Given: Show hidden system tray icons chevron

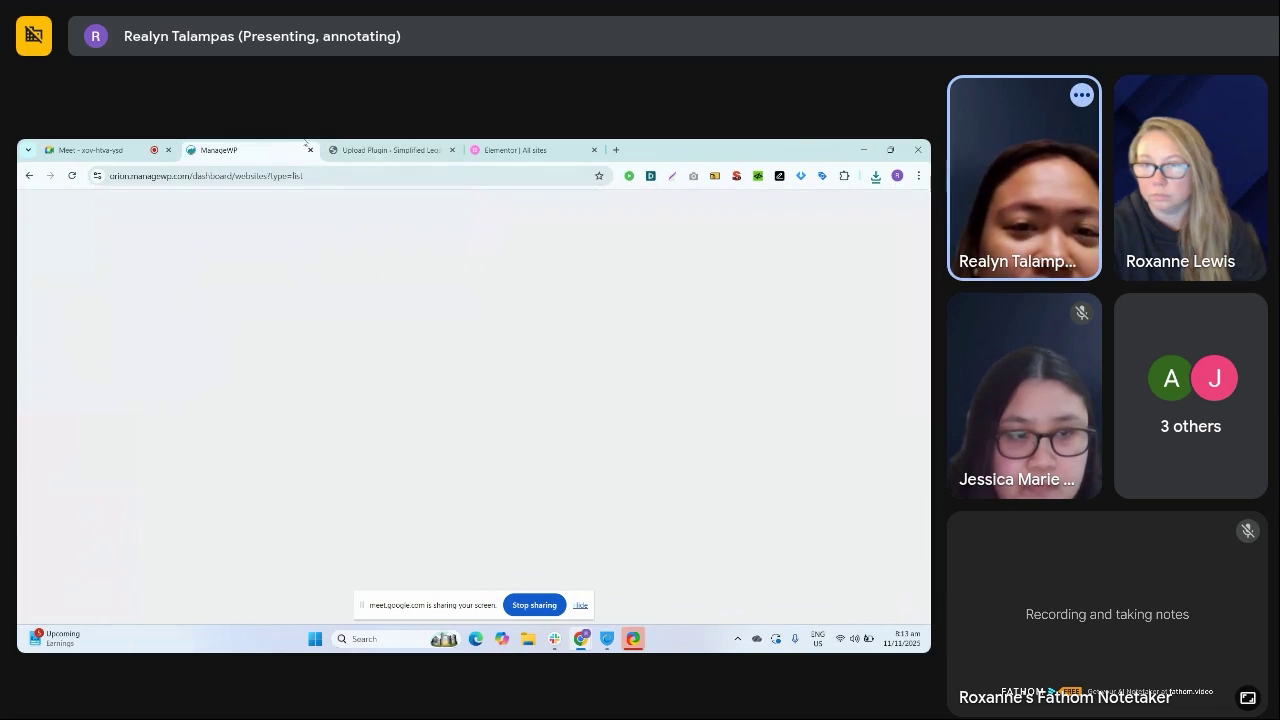Looking at the screenshot, I should pyautogui.click(x=738, y=639).
